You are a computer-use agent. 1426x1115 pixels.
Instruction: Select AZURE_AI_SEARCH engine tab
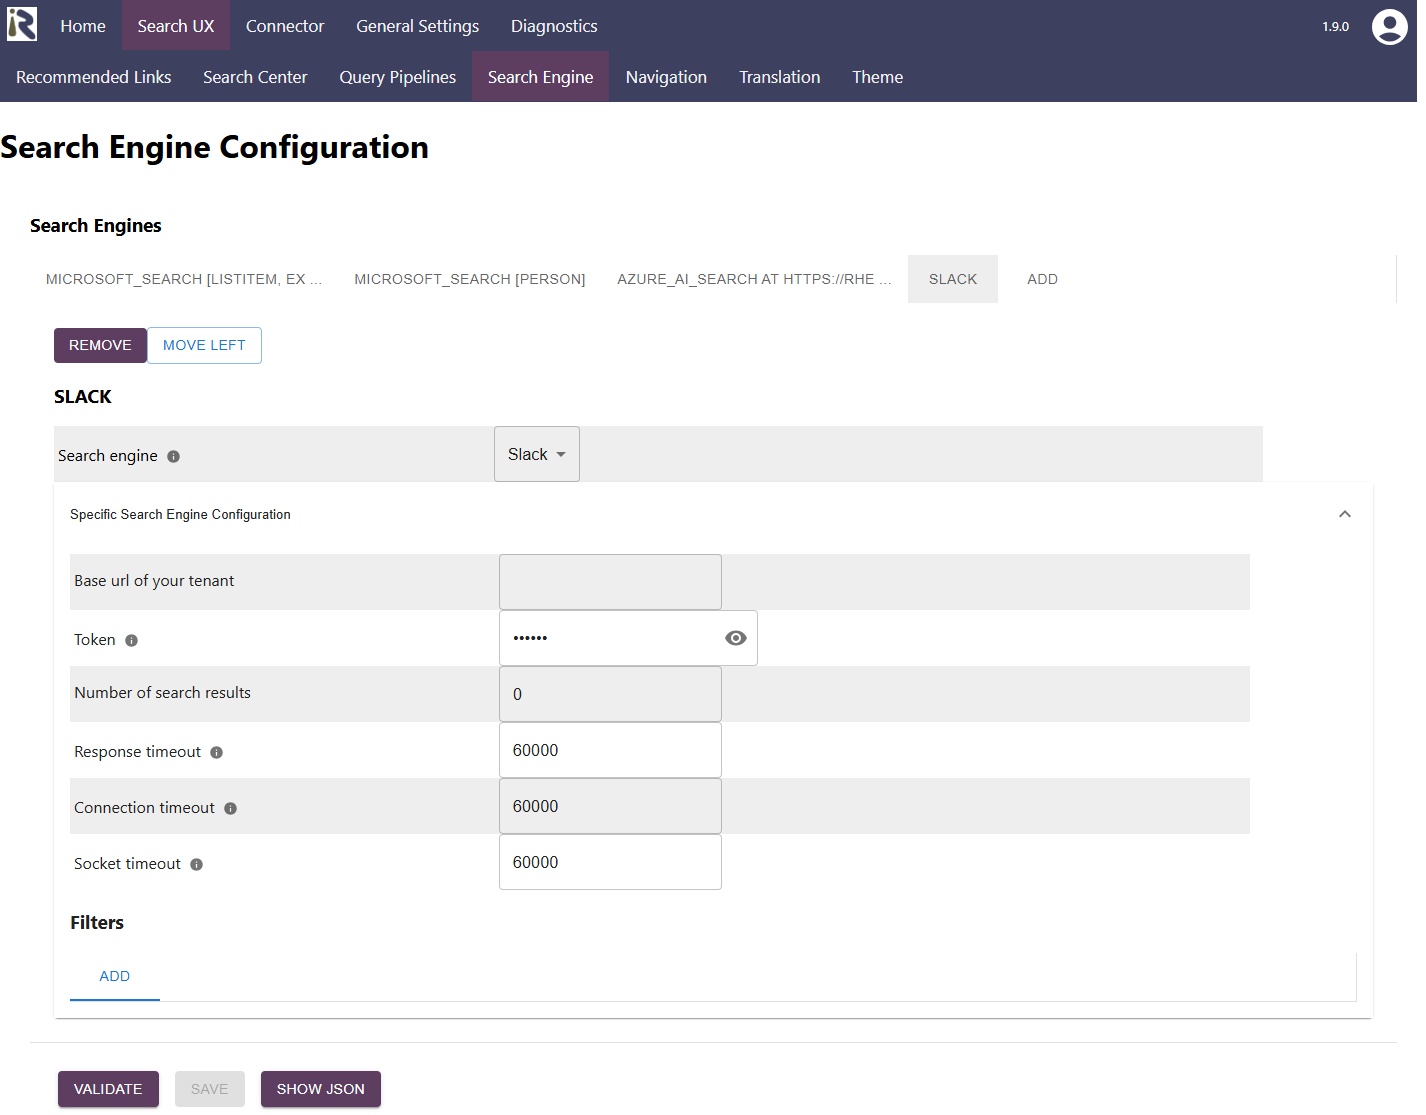pyautogui.click(x=755, y=279)
